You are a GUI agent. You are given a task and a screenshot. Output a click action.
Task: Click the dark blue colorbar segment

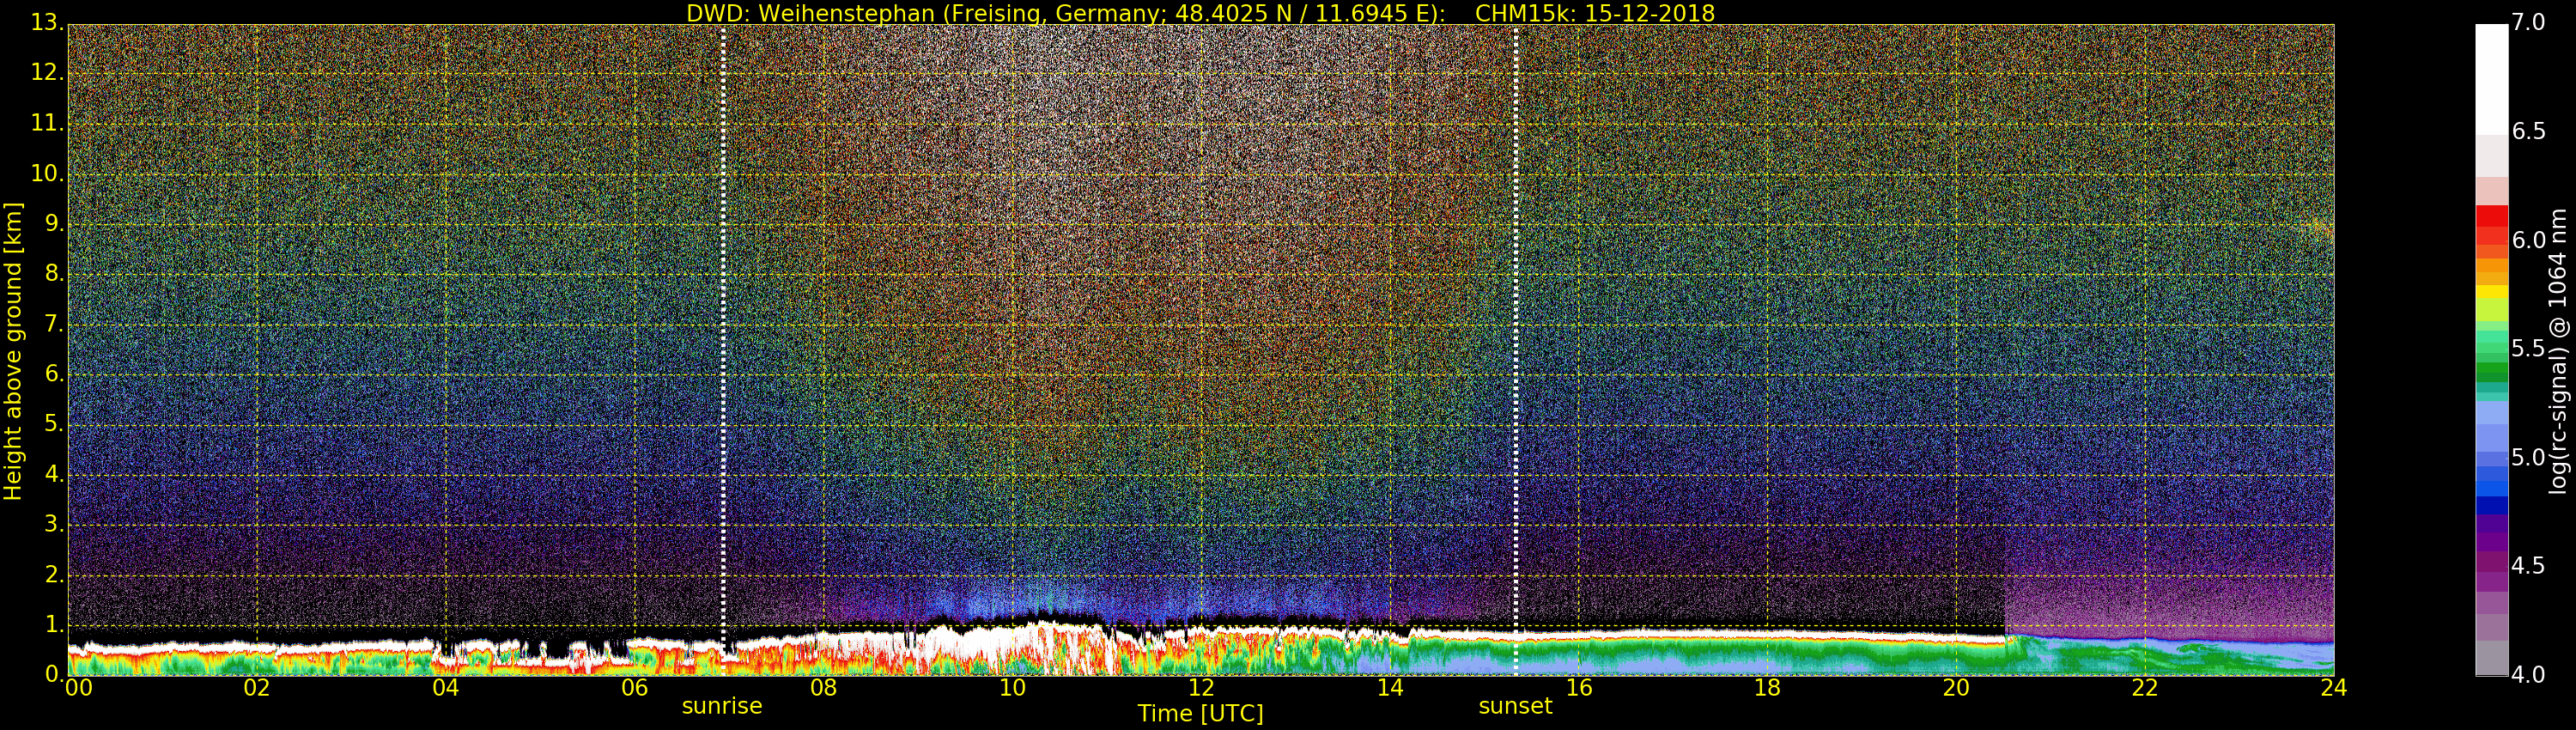pyautogui.click(x=2491, y=505)
